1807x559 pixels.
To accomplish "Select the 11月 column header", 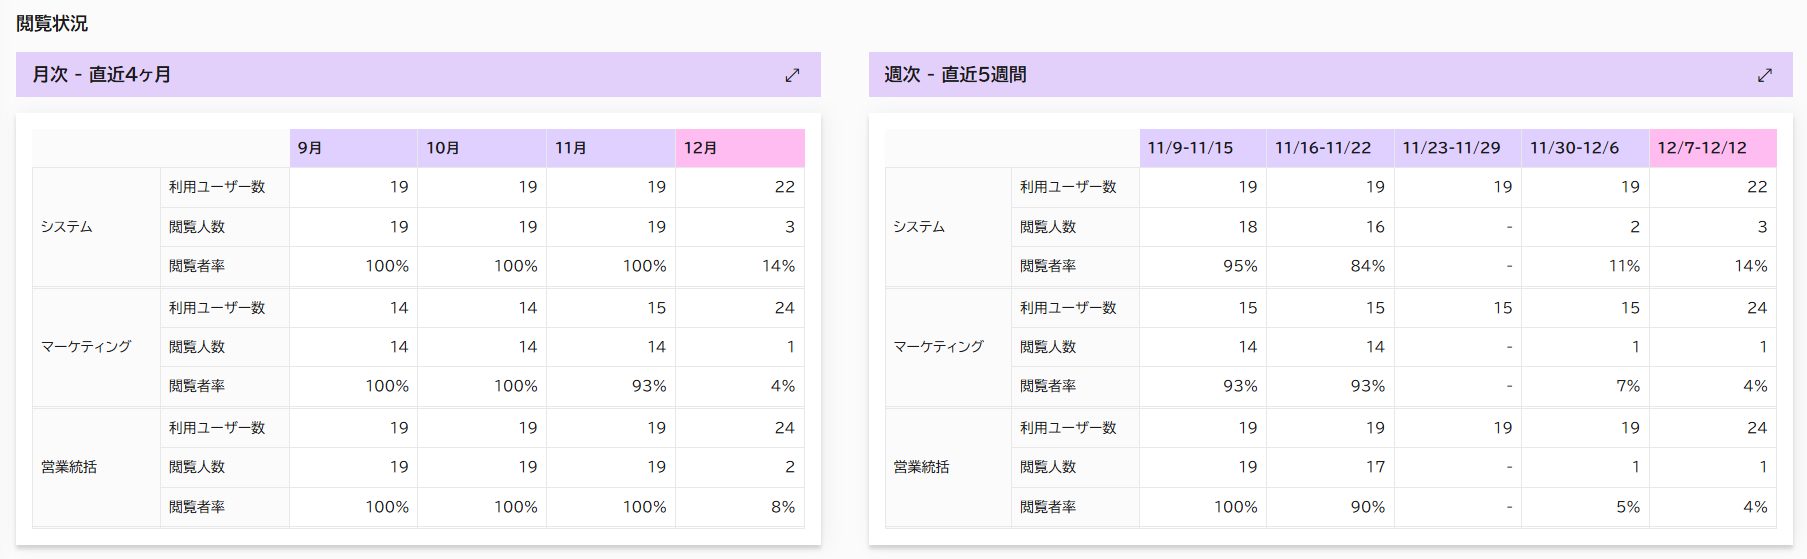I will click(x=611, y=148).
